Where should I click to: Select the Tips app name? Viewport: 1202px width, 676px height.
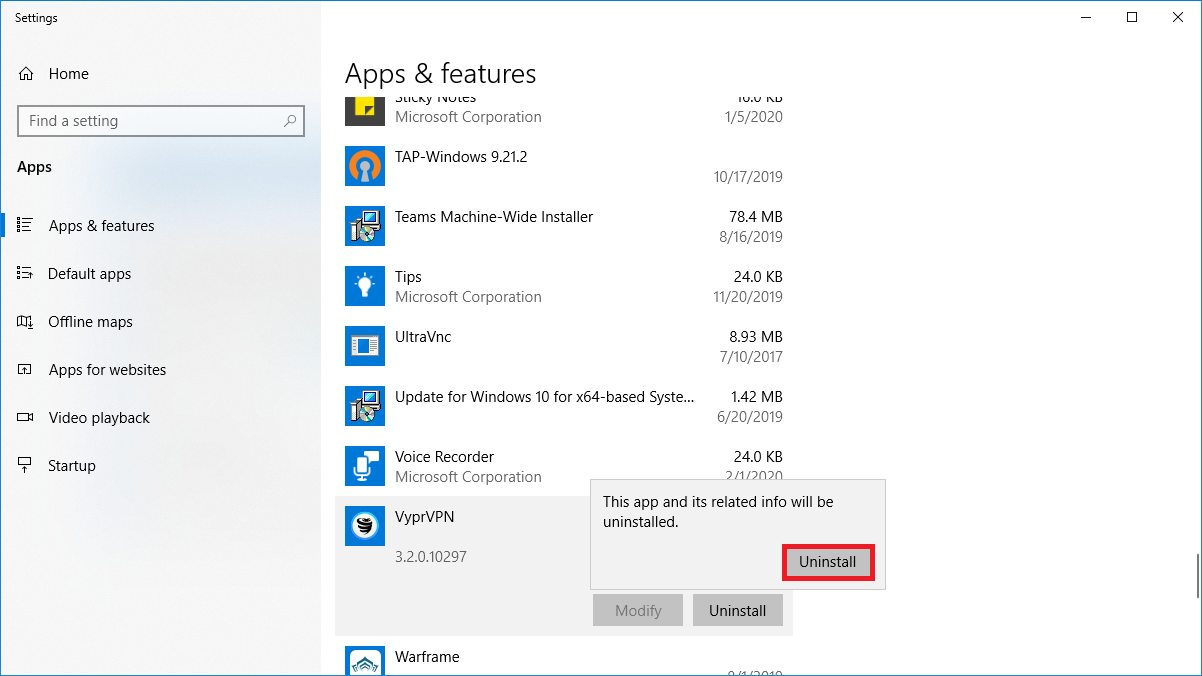point(408,277)
